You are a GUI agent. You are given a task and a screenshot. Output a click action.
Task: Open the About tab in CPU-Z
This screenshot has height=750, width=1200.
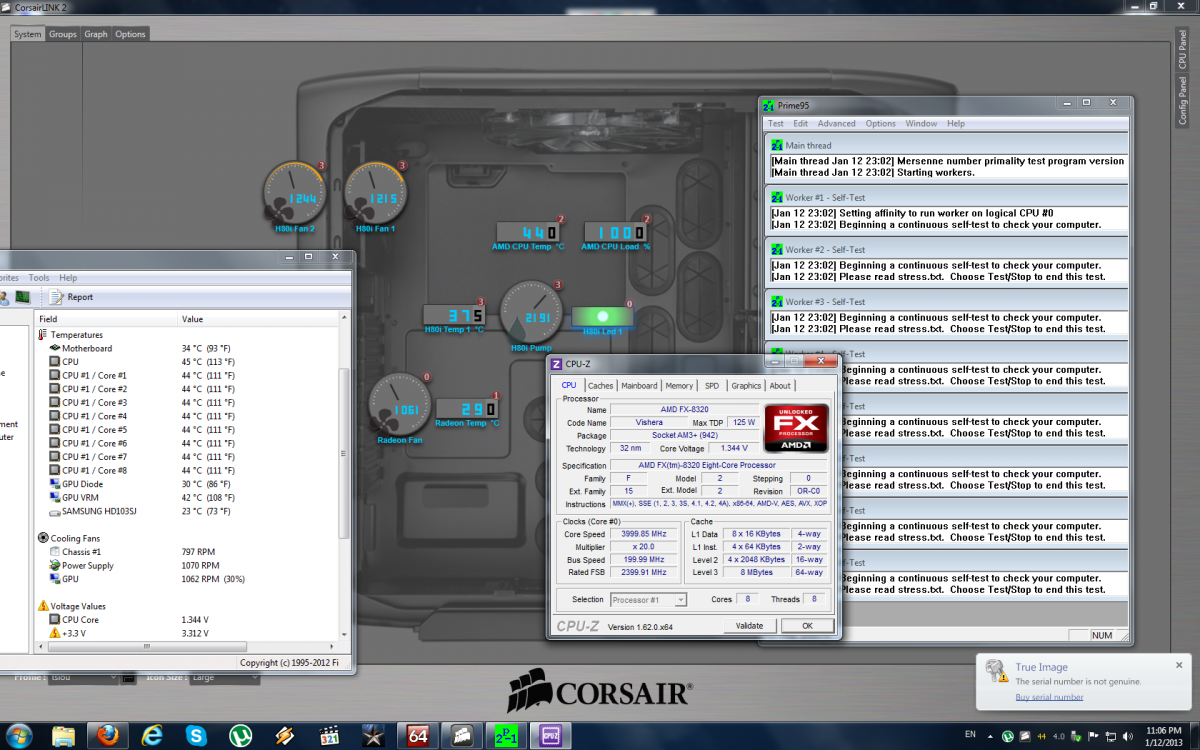(780, 385)
